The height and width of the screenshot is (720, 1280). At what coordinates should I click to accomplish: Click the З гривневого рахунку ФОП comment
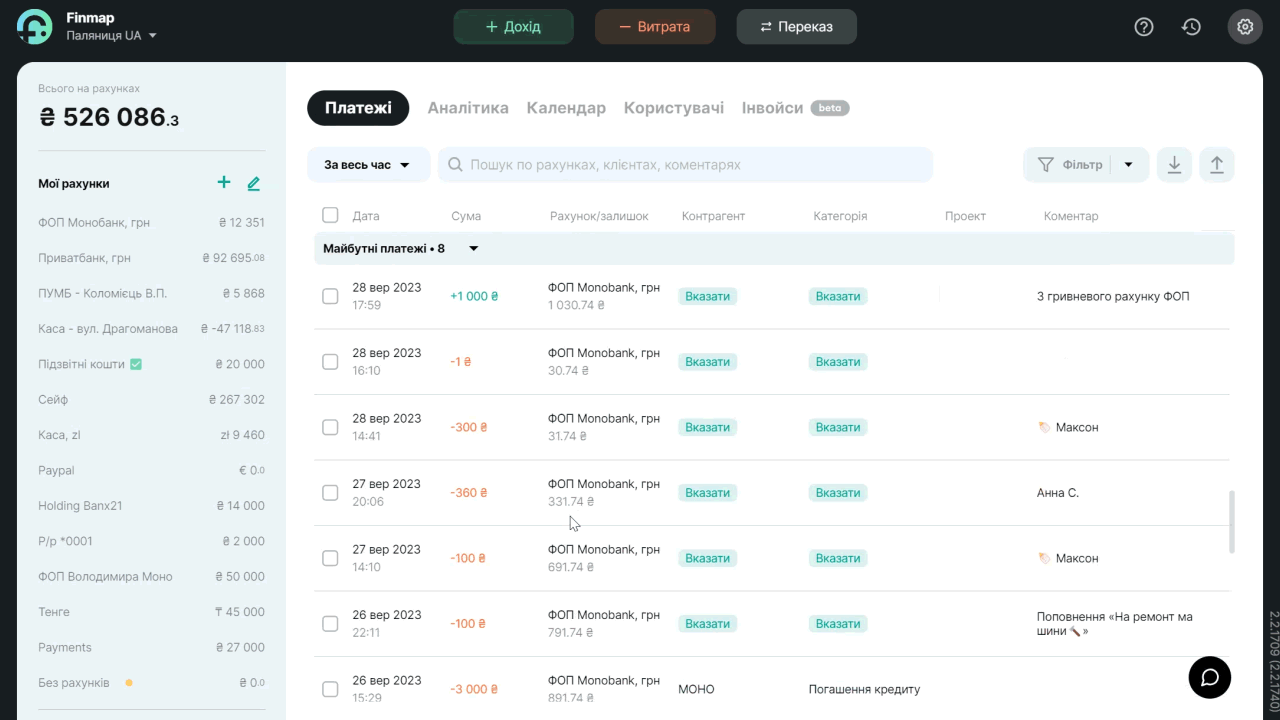point(1113,296)
